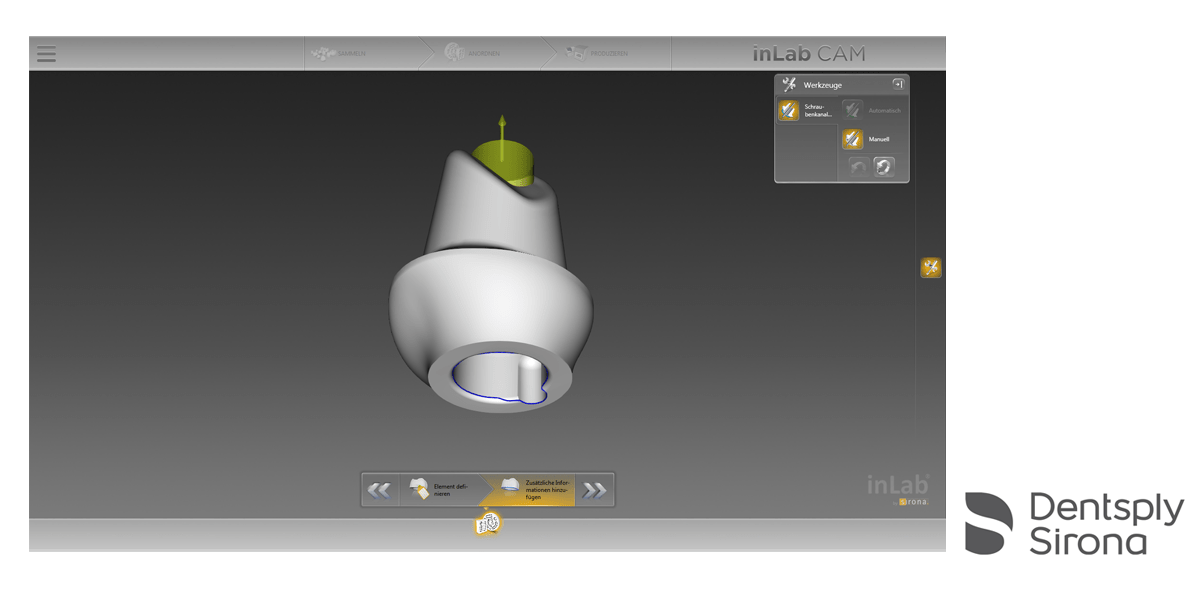Screen dimensions: 1200x592
Task: Click the green screw channel cylinder
Action: coord(504,160)
